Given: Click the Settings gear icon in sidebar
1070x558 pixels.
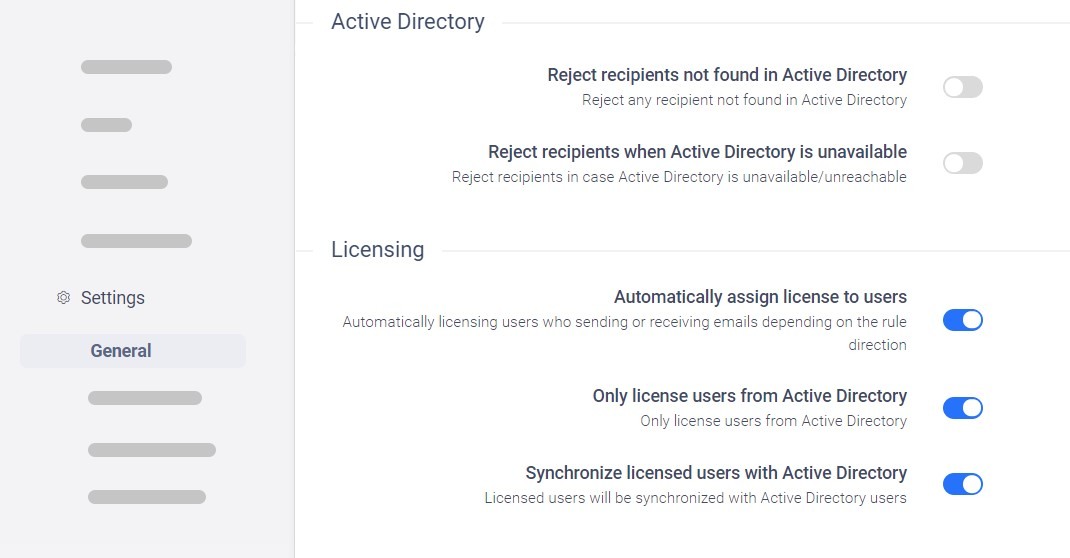Looking at the screenshot, I should click(63, 297).
